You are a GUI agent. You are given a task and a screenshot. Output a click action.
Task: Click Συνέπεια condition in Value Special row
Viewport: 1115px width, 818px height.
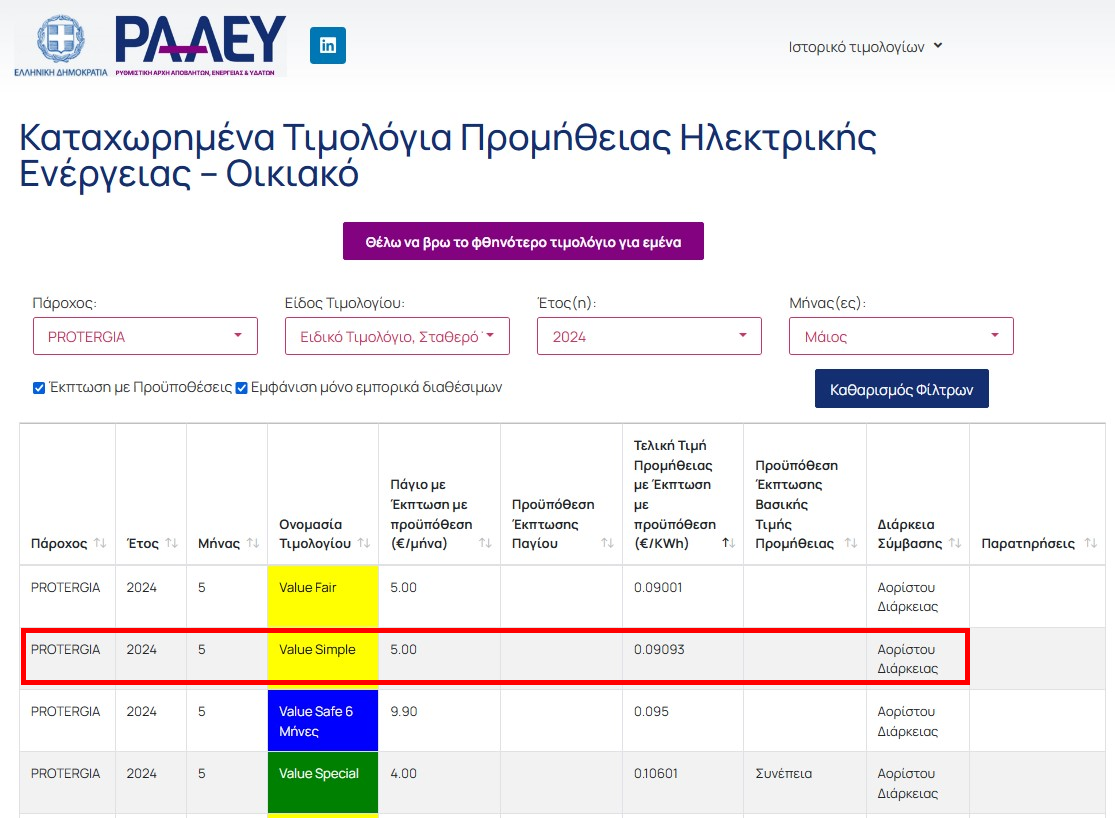pyautogui.click(x=784, y=773)
